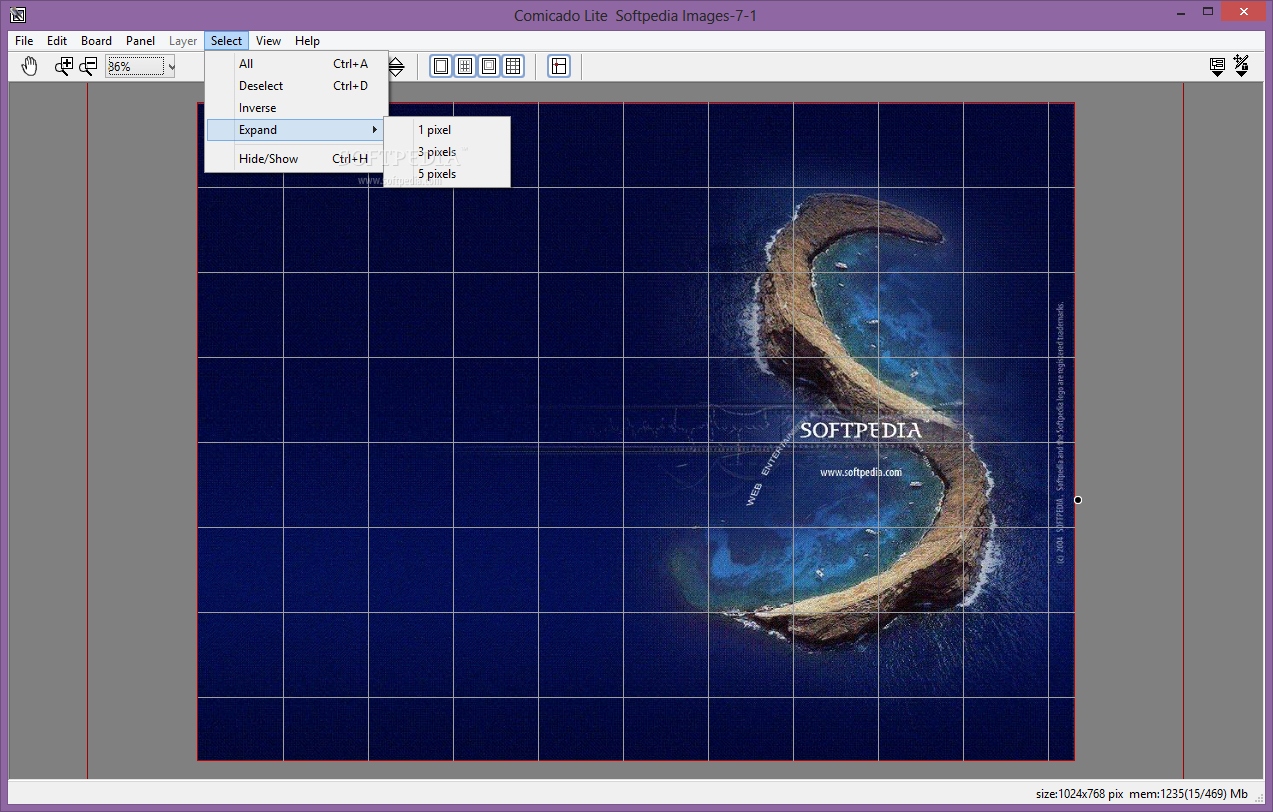
Task: Open the zoom level dropdown arrow
Action: click(x=171, y=67)
